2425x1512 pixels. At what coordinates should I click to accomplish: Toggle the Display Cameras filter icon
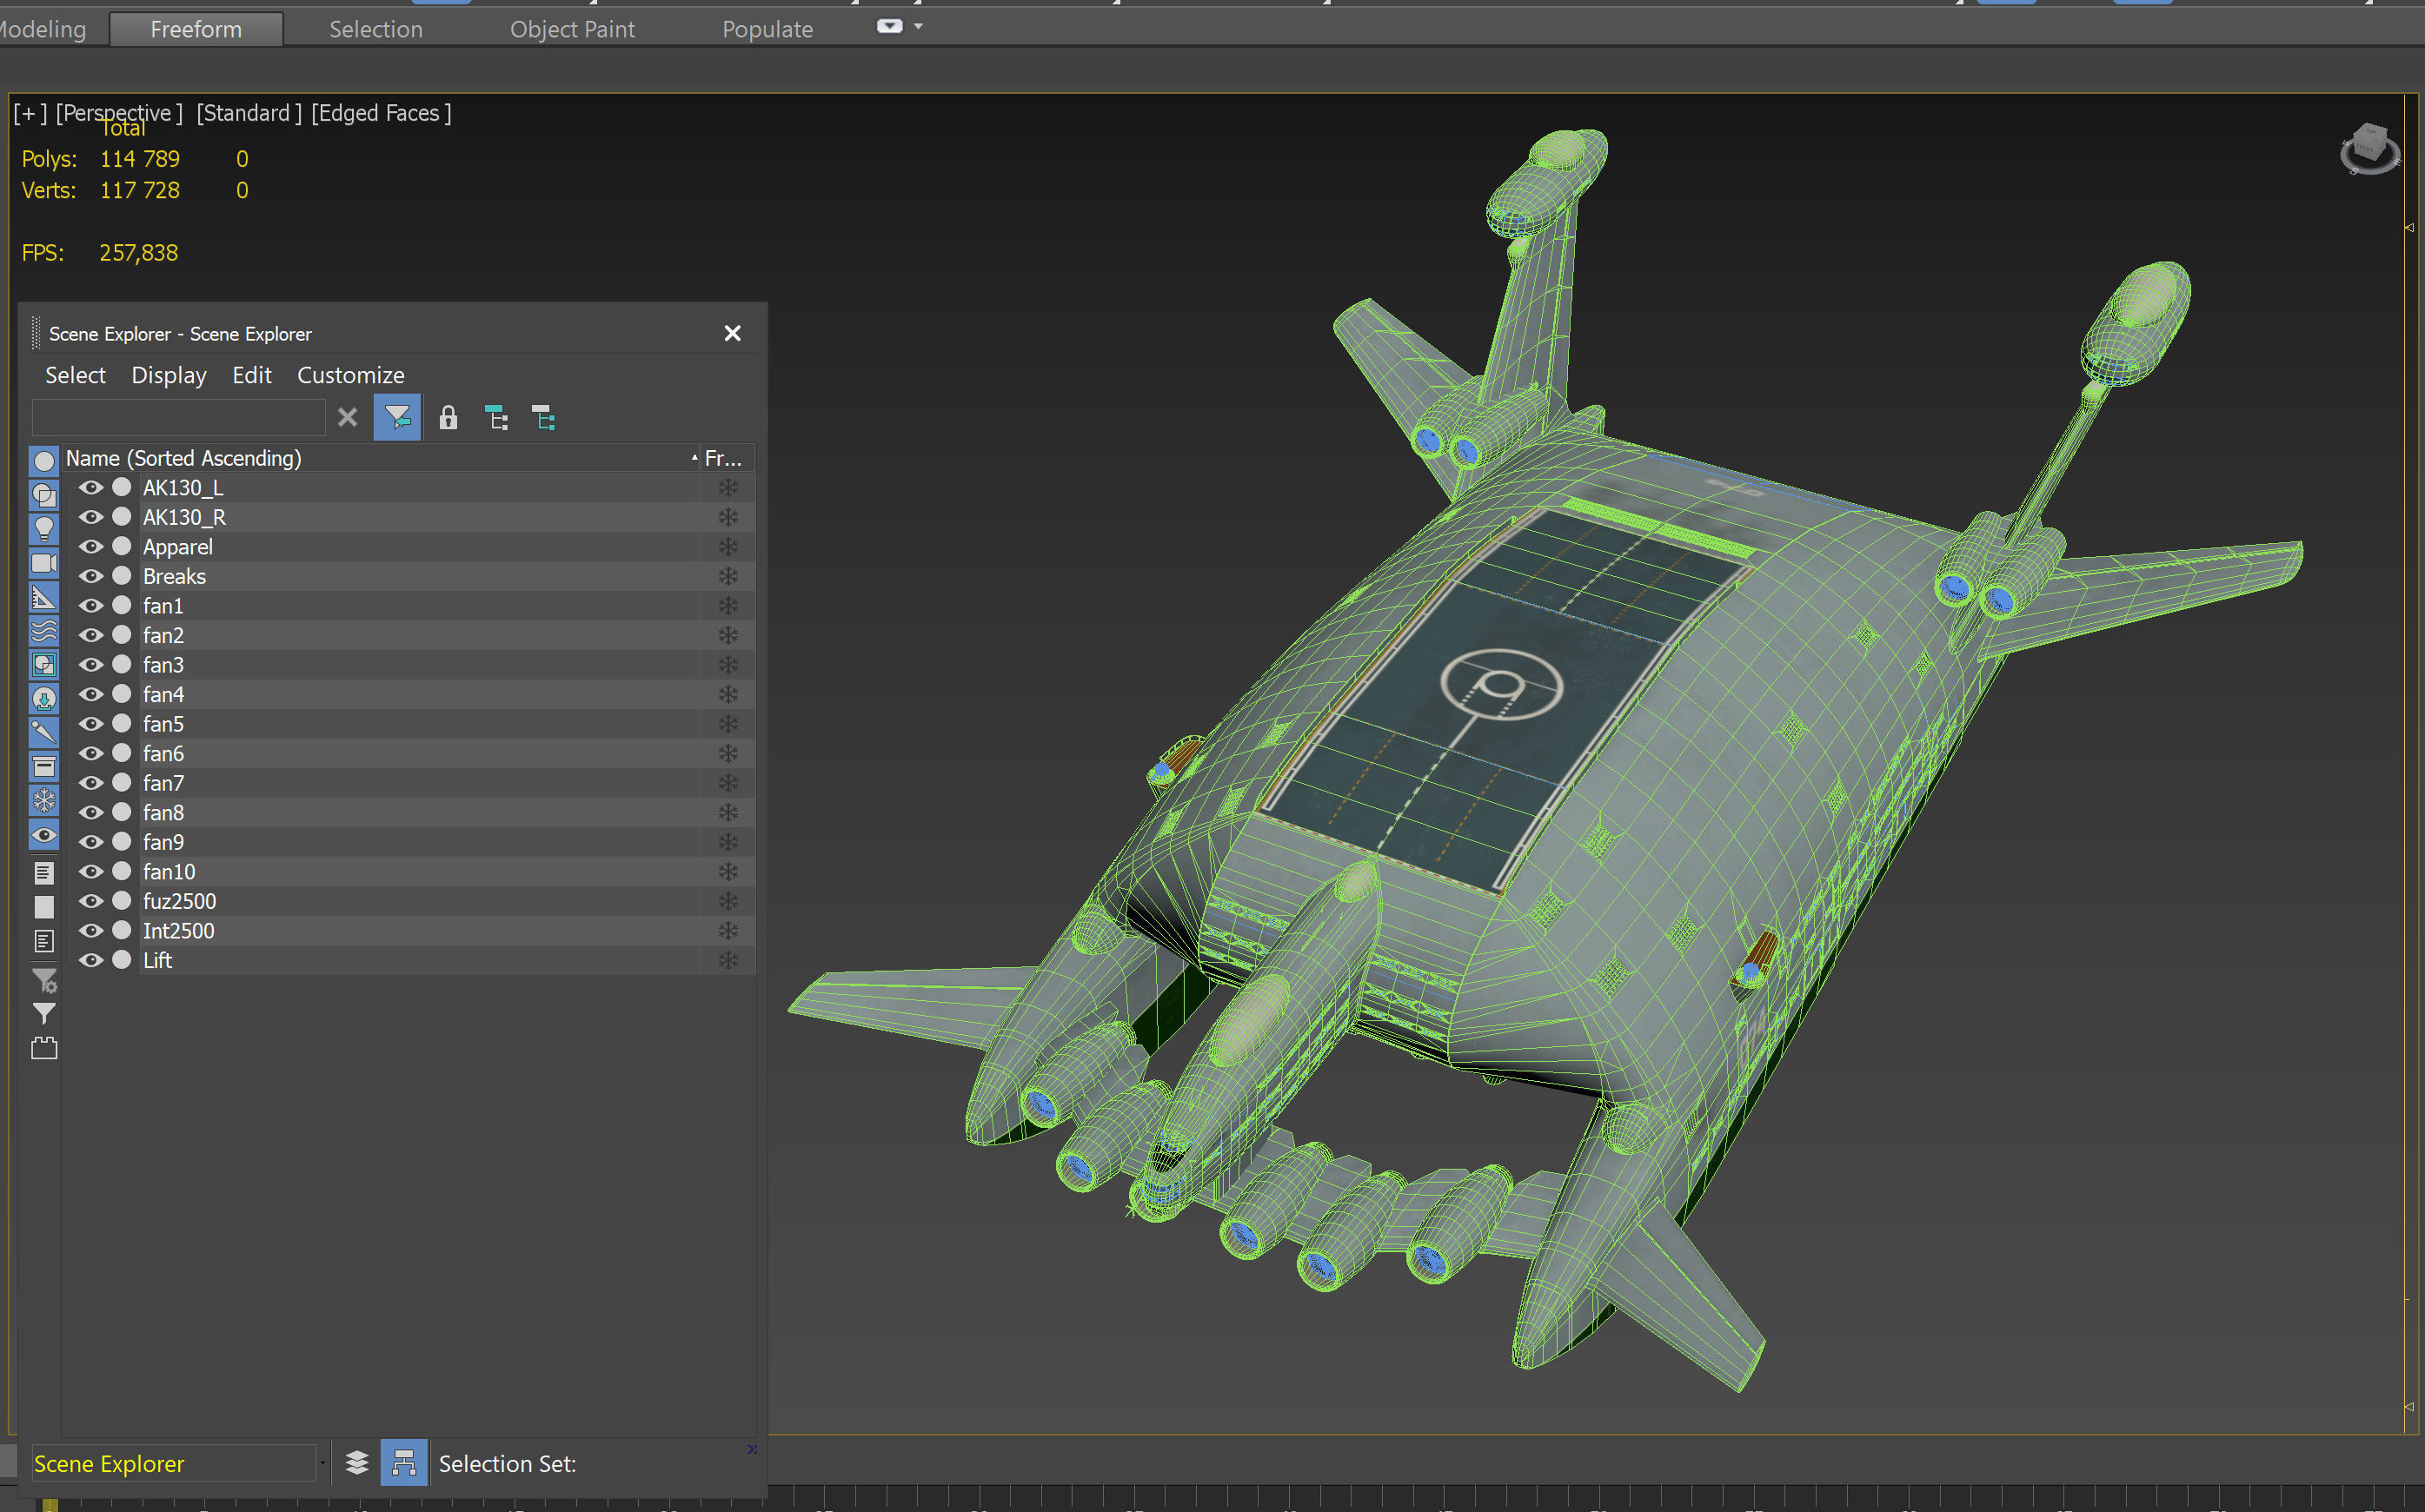pos(44,563)
